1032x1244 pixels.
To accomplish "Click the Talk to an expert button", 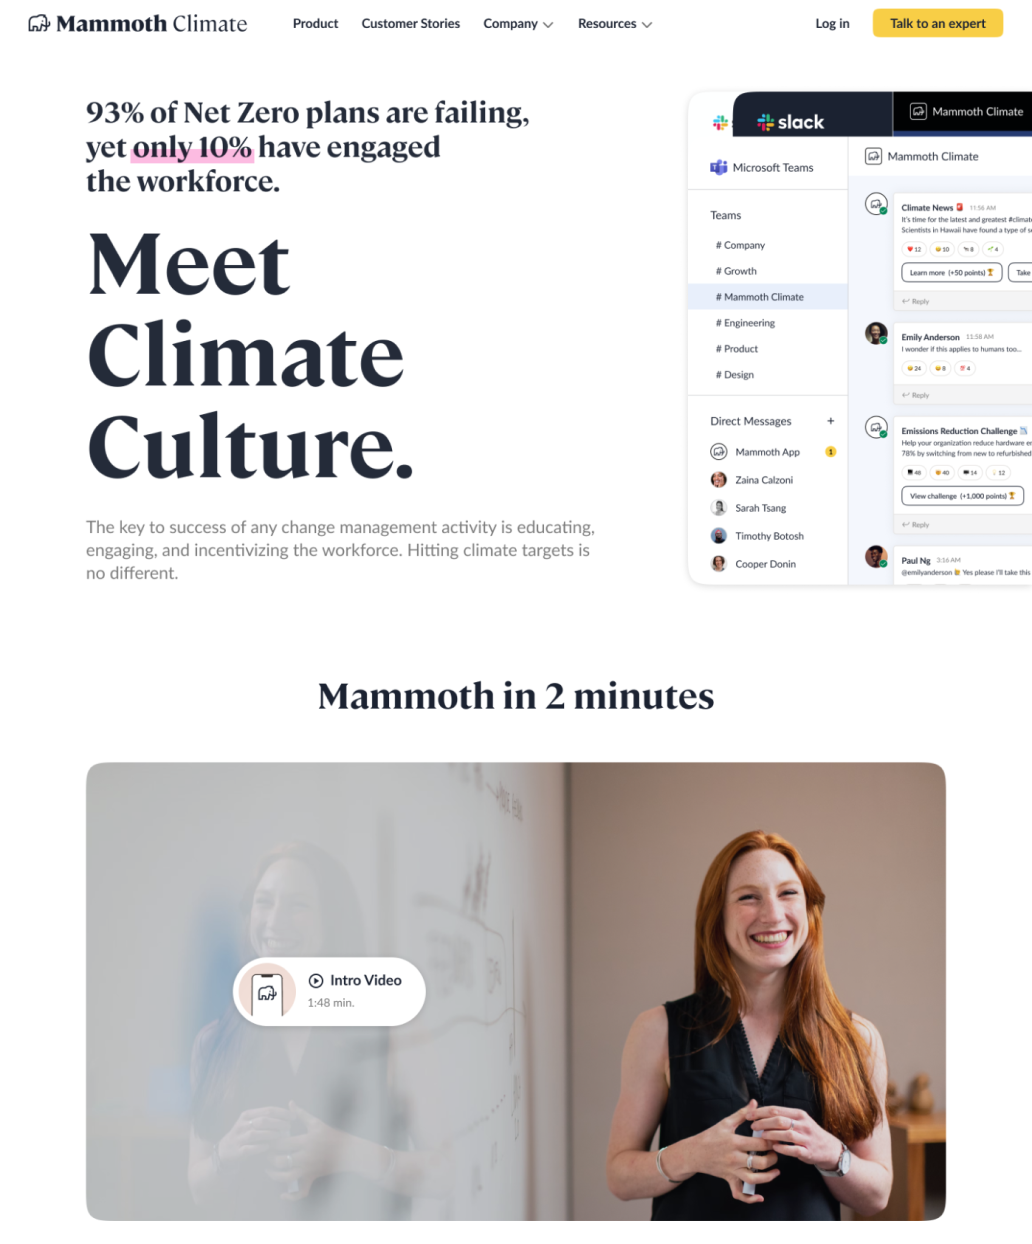I will coord(938,23).
